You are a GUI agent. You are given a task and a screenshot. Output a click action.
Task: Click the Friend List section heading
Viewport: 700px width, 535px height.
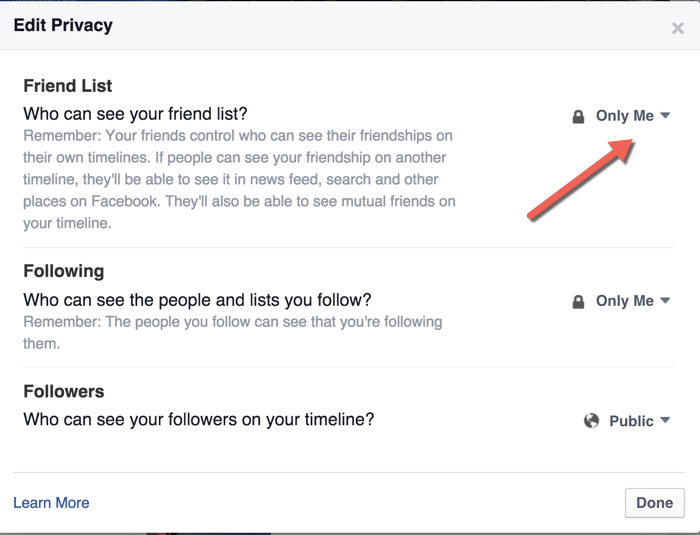pyautogui.click(x=67, y=86)
